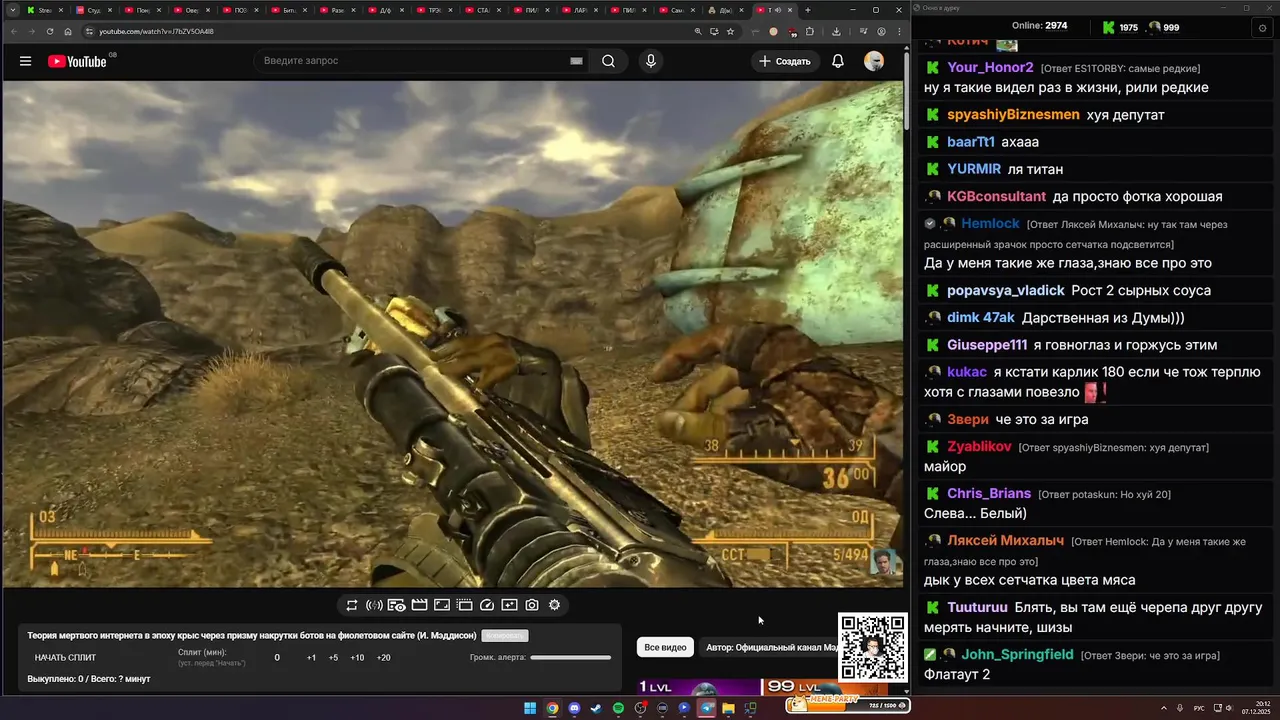Viewport: 1280px width, 720px height.
Task: Click the split minutes value field
Action: pos(277,658)
